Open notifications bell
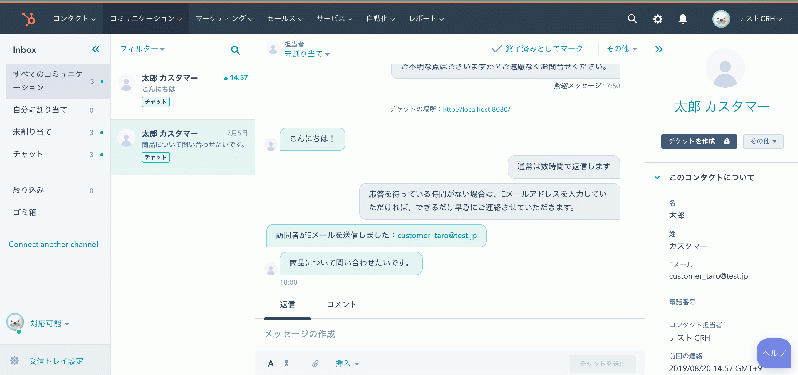This screenshot has width=798, height=375. click(683, 19)
